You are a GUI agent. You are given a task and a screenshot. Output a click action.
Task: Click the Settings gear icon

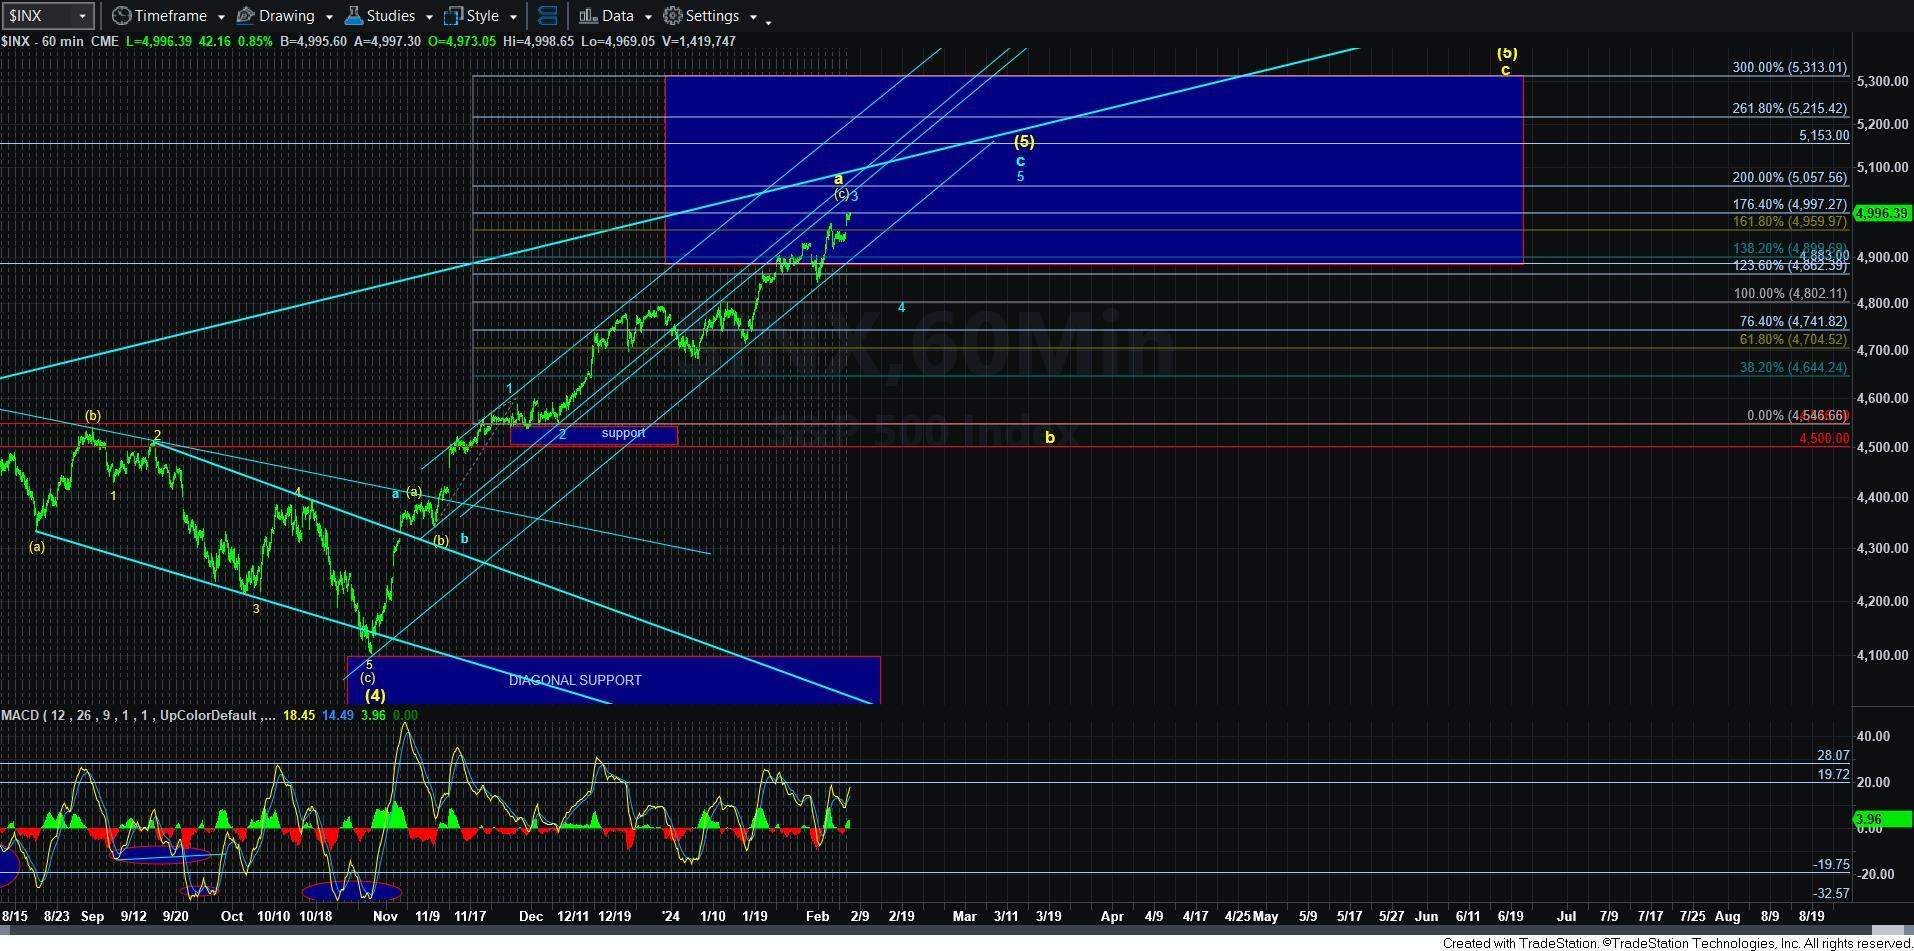pyautogui.click(x=673, y=16)
